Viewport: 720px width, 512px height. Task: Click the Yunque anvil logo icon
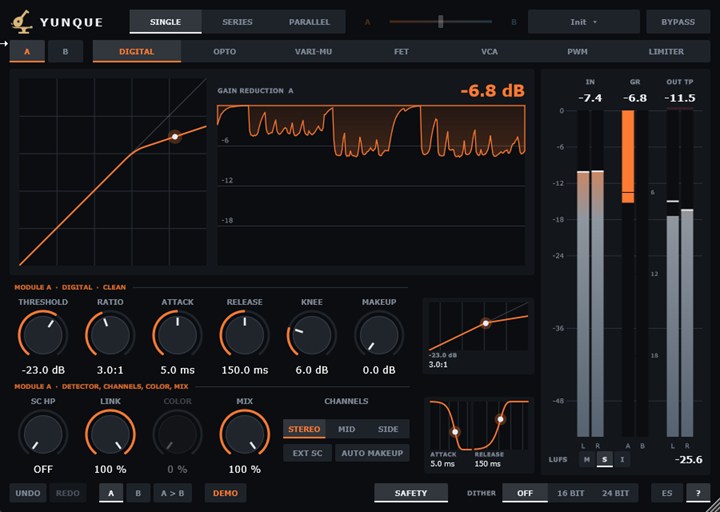(x=21, y=22)
